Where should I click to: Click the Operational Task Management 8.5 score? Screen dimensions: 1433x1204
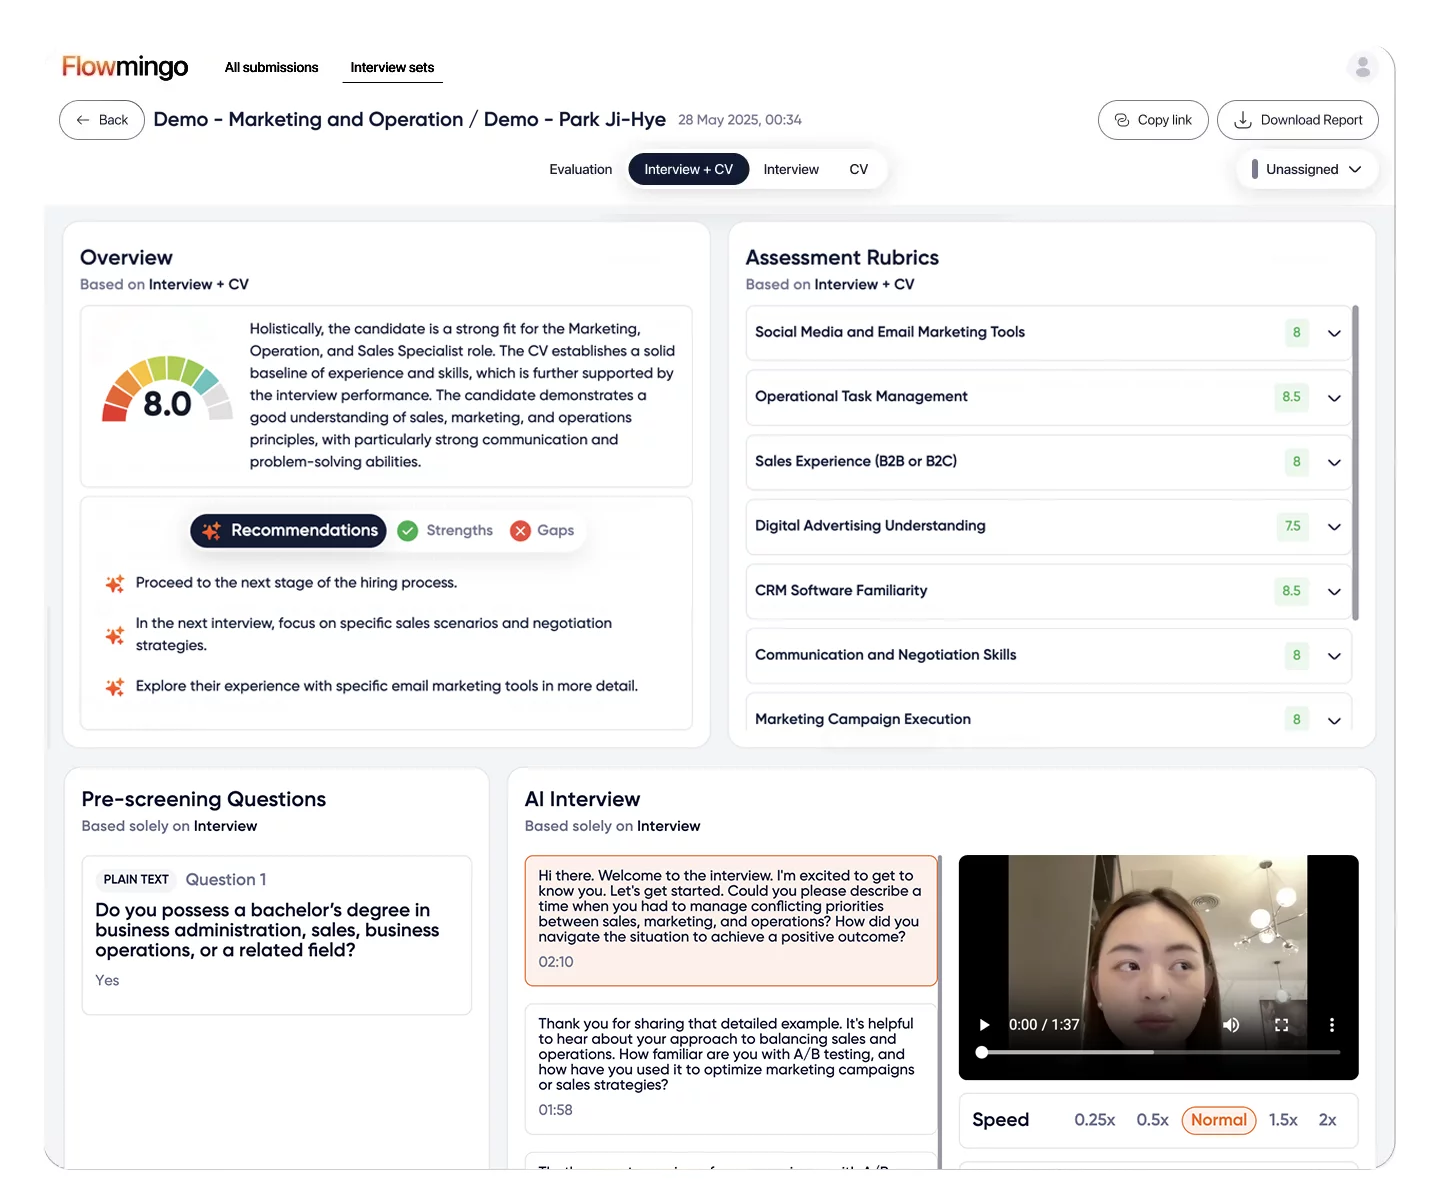1291,397
